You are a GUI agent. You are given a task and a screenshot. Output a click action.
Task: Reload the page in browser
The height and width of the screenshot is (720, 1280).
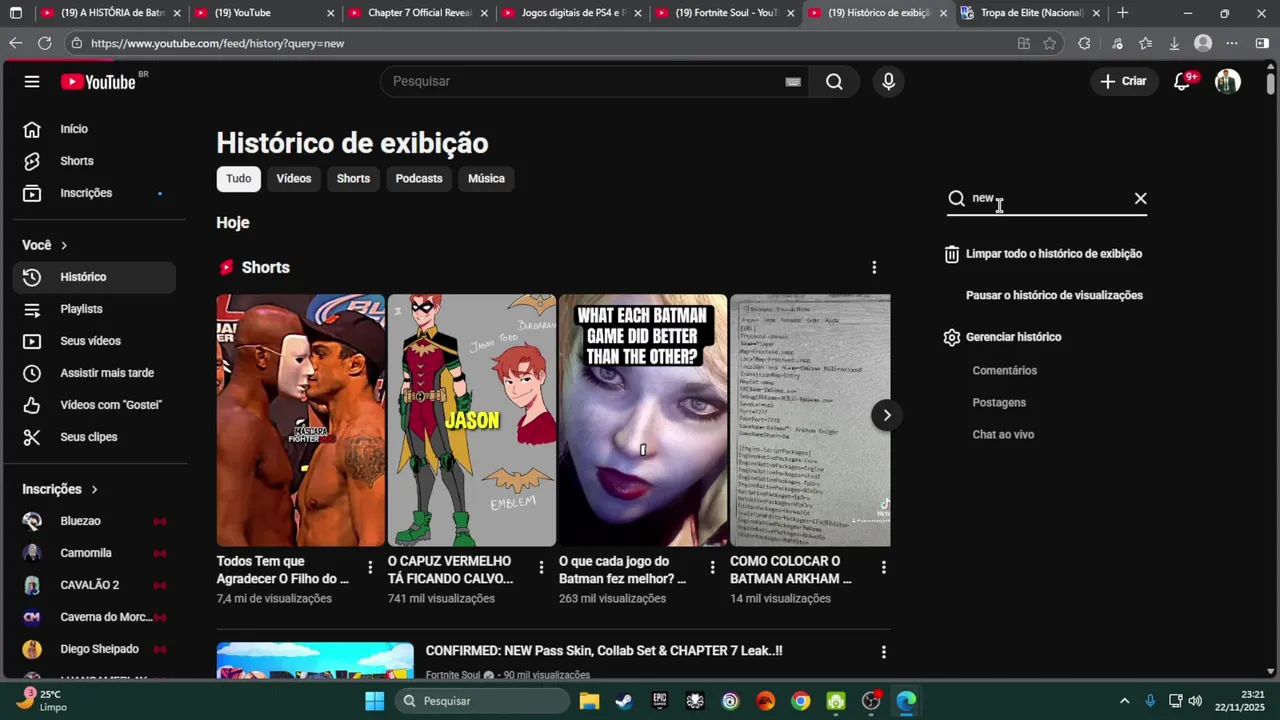(44, 43)
